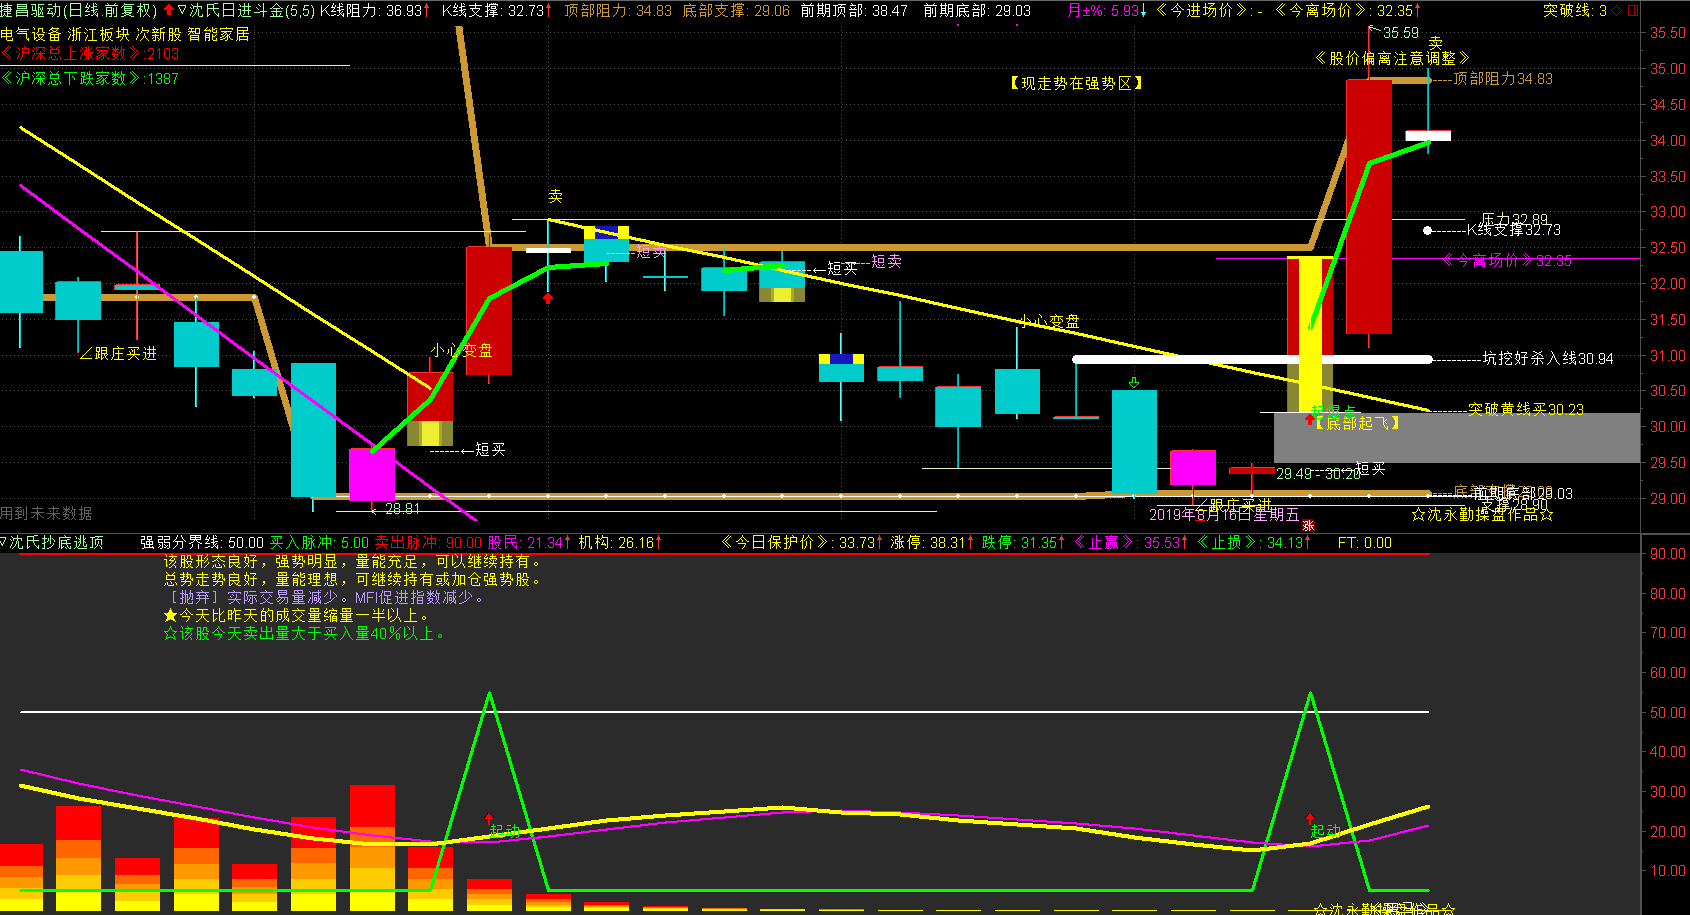1690x915 pixels.
Task: Click the header value 前期底部: 29.03
Action: click(977, 10)
